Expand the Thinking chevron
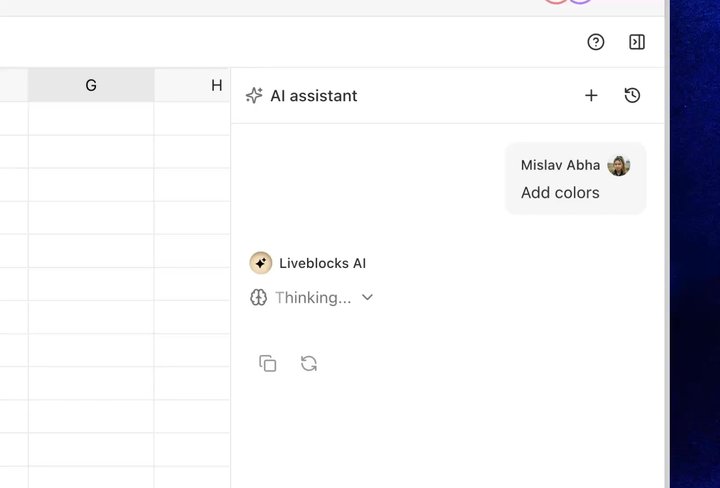Image resolution: width=720 pixels, height=488 pixels. 367,297
